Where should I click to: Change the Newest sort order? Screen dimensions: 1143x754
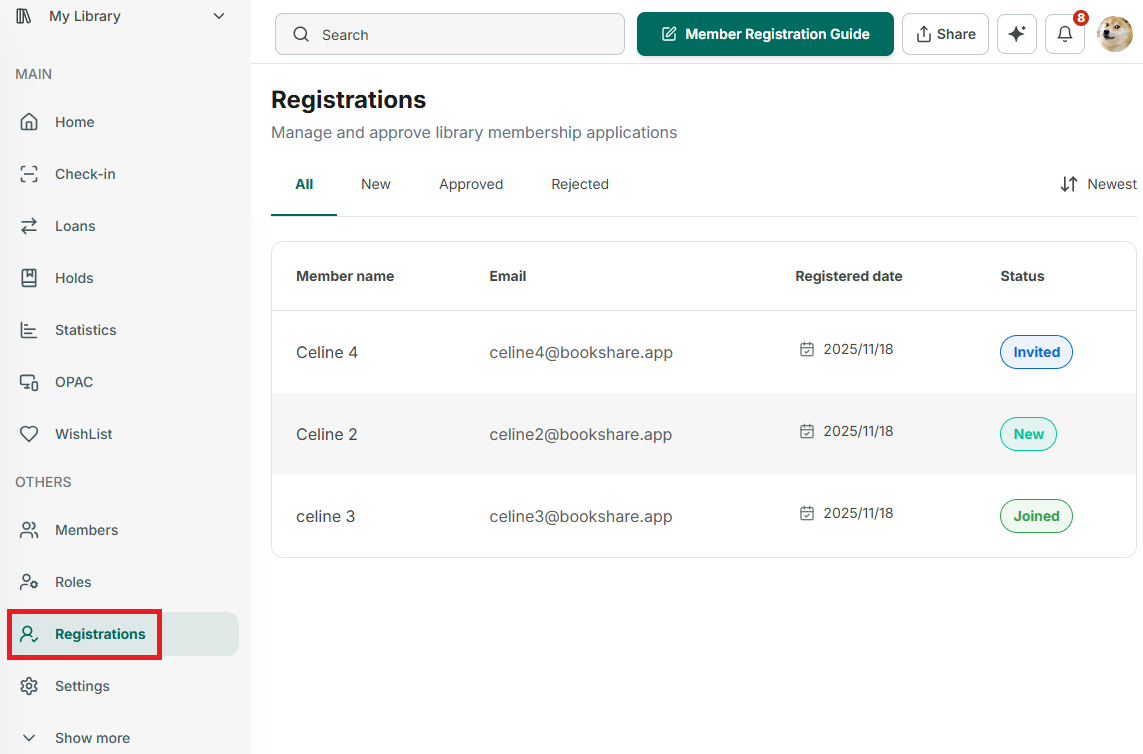coord(1098,184)
